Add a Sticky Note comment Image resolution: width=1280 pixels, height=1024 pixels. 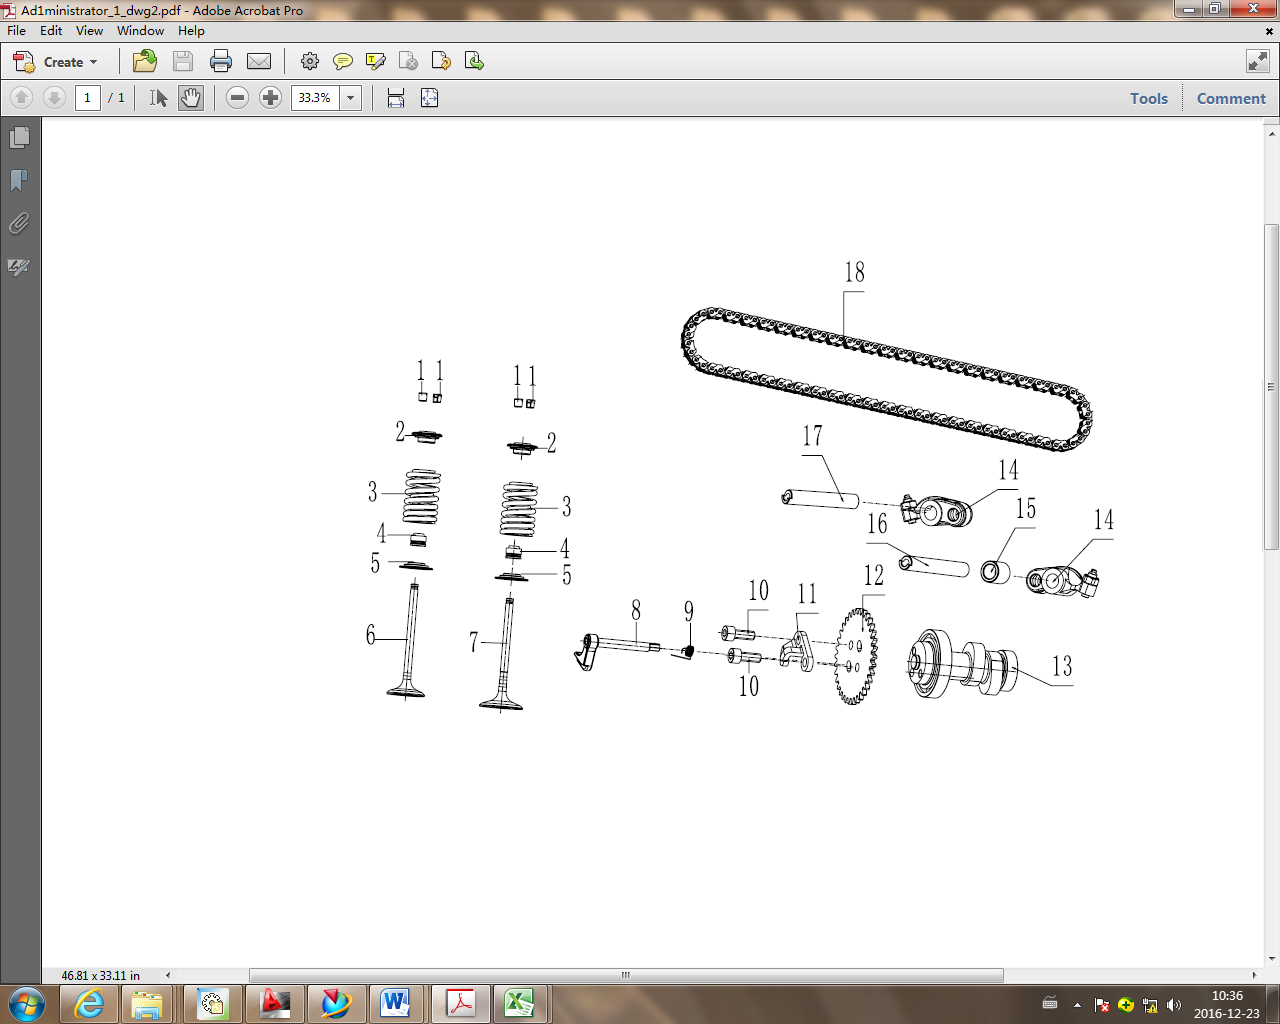pyautogui.click(x=343, y=61)
